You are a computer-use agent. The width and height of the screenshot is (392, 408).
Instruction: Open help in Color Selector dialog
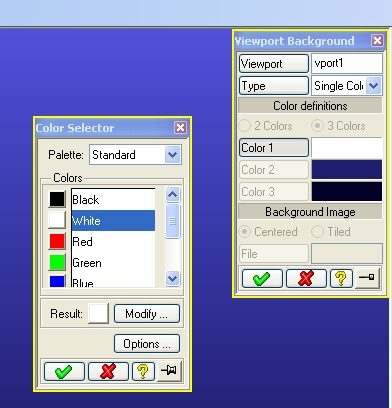[143, 371]
